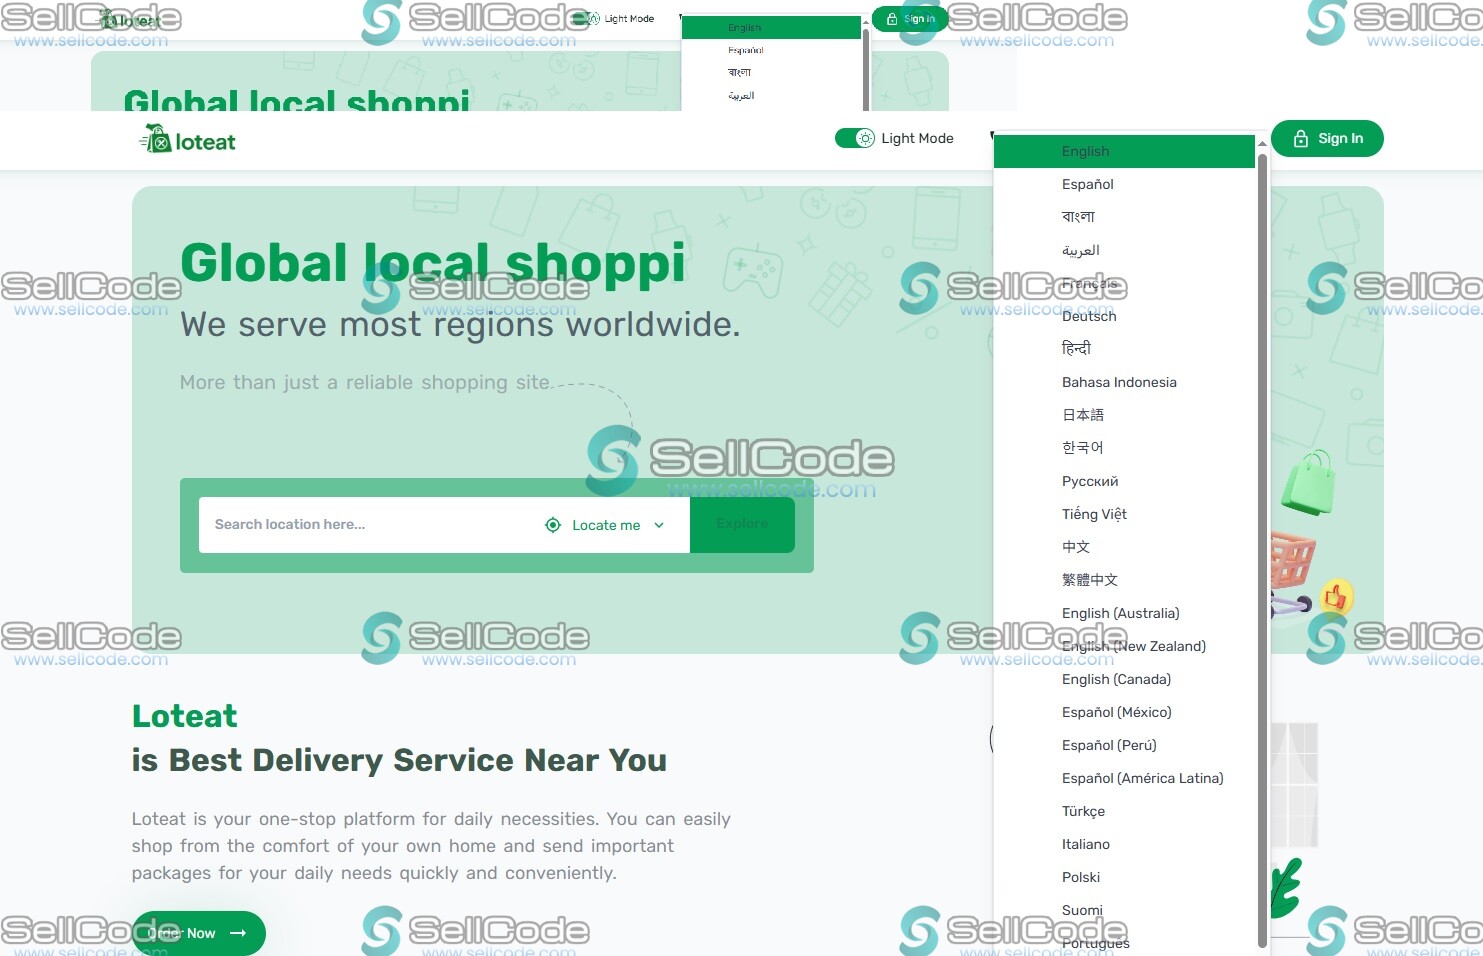Choose Deutsch in the language list
Image resolution: width=1483 pixels, height=956 pixels.
pos(1089,316)
